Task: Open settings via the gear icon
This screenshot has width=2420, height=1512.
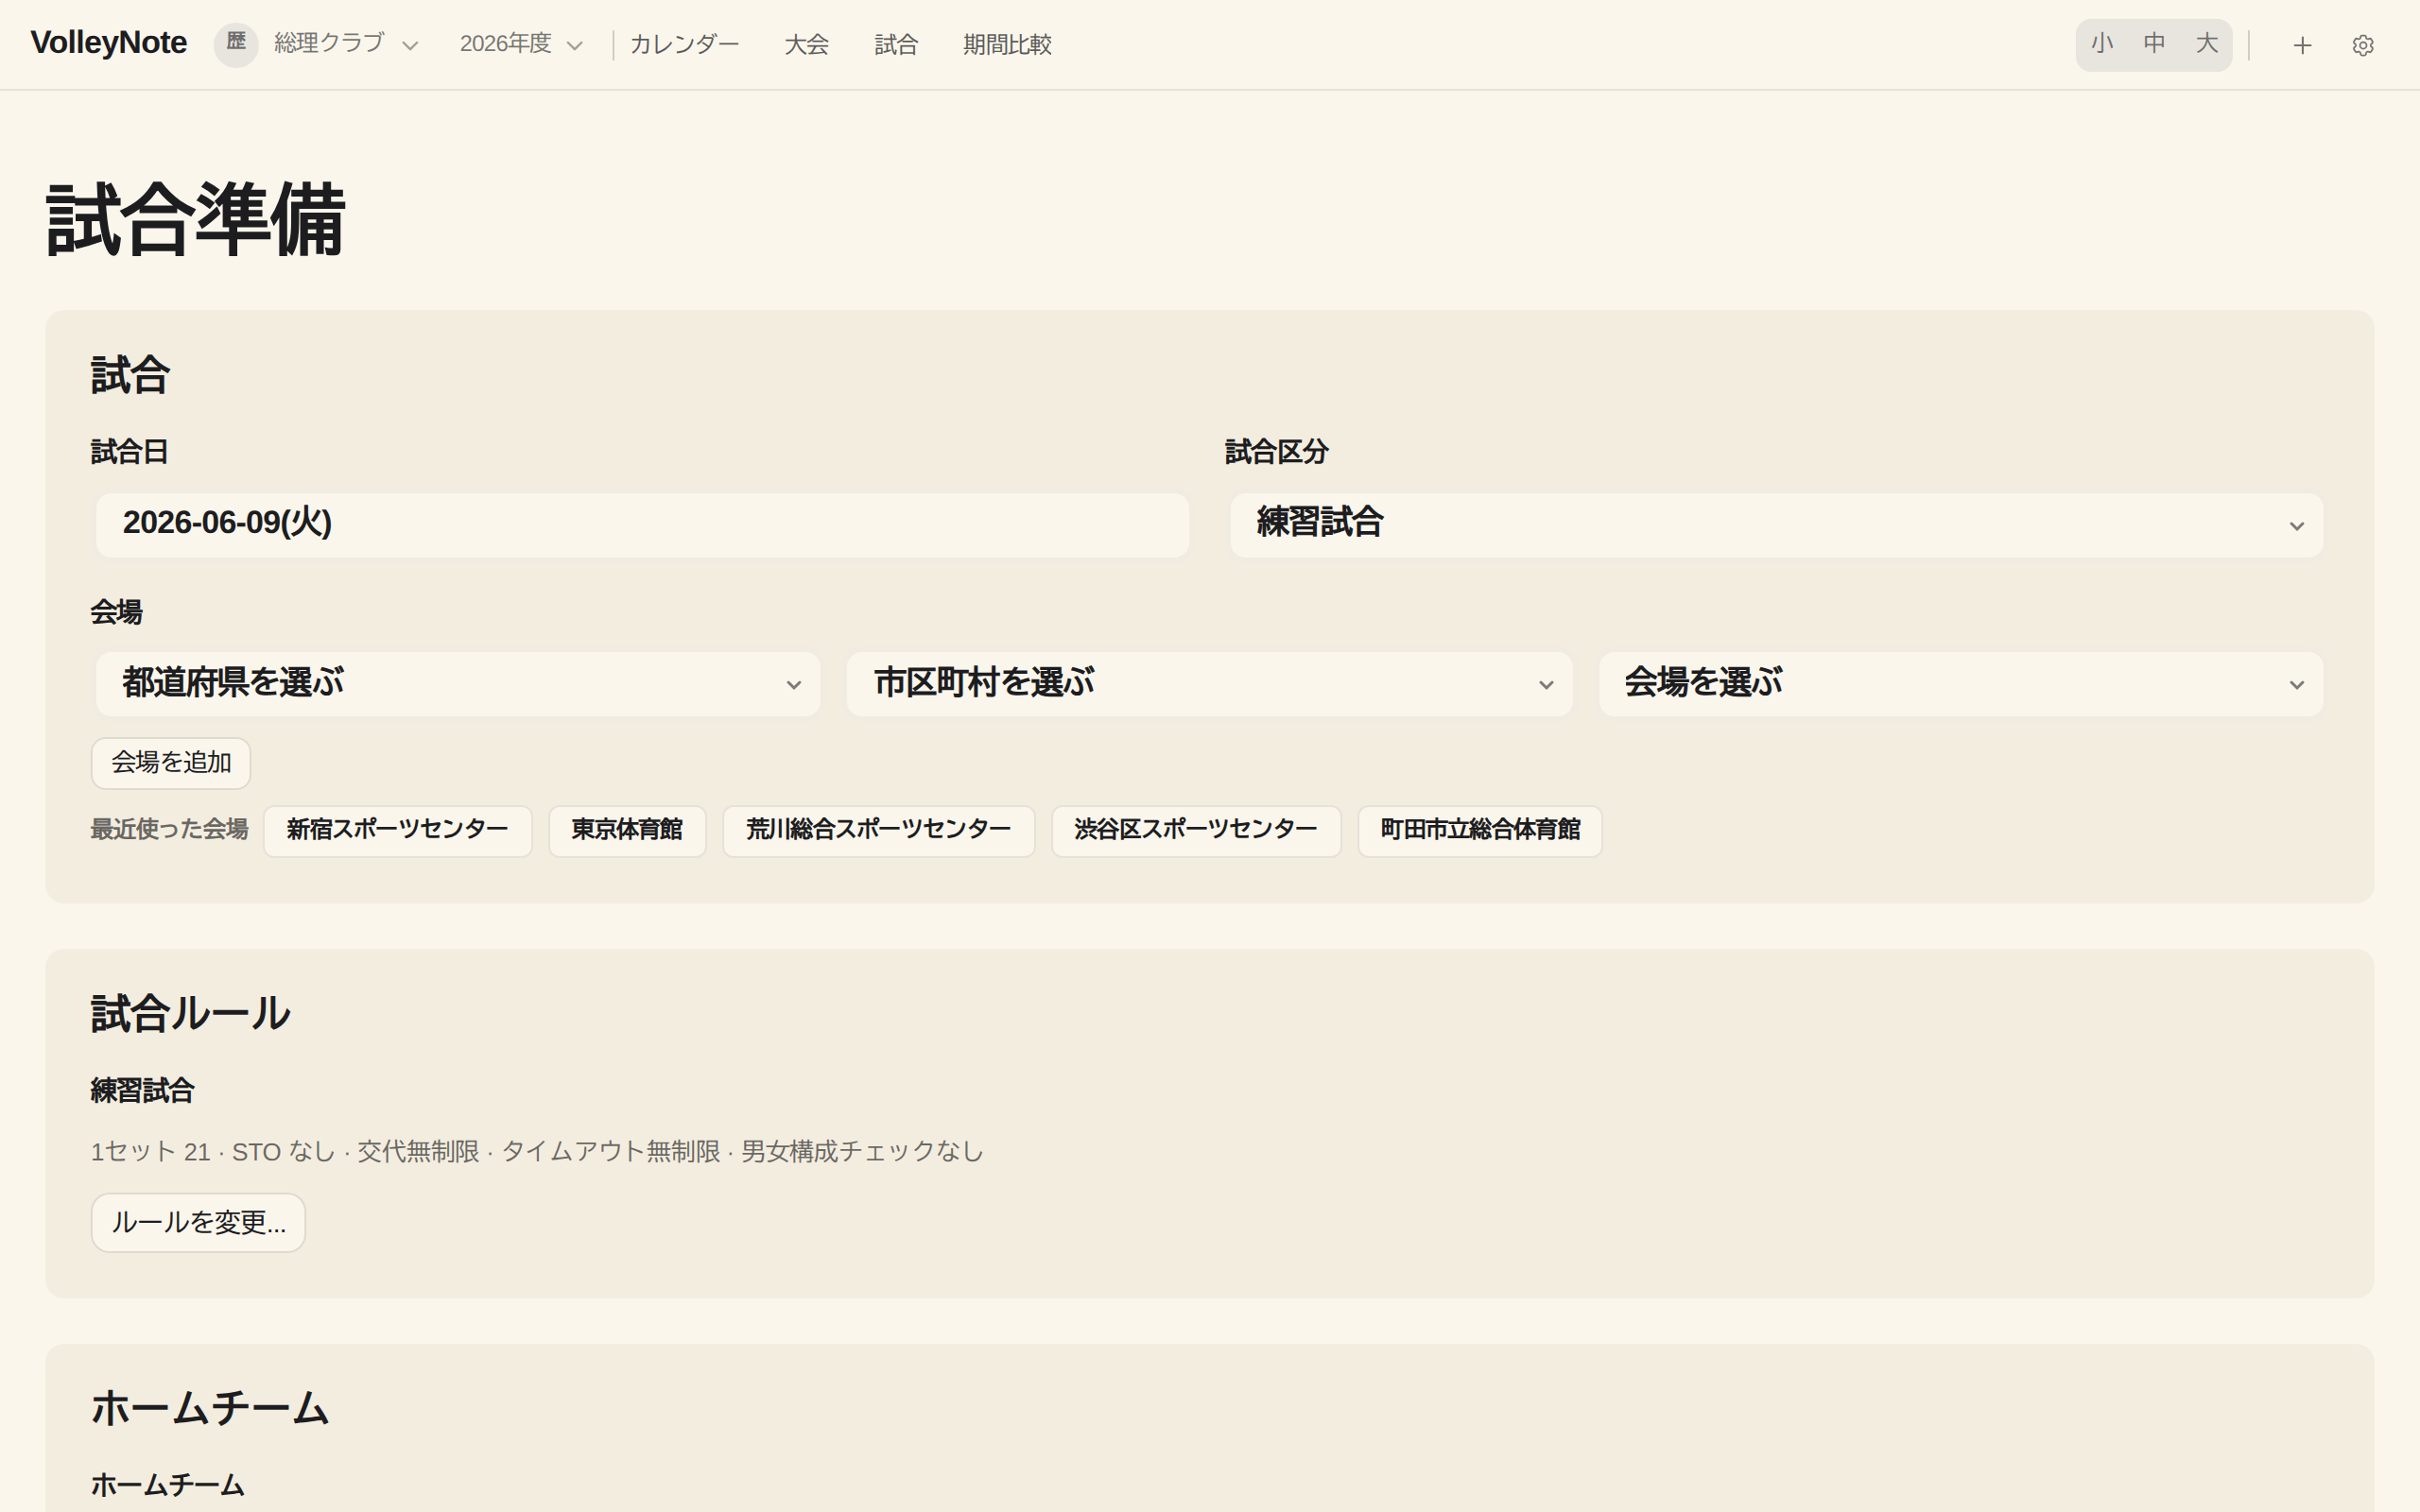Action: tap(2363, 45)
